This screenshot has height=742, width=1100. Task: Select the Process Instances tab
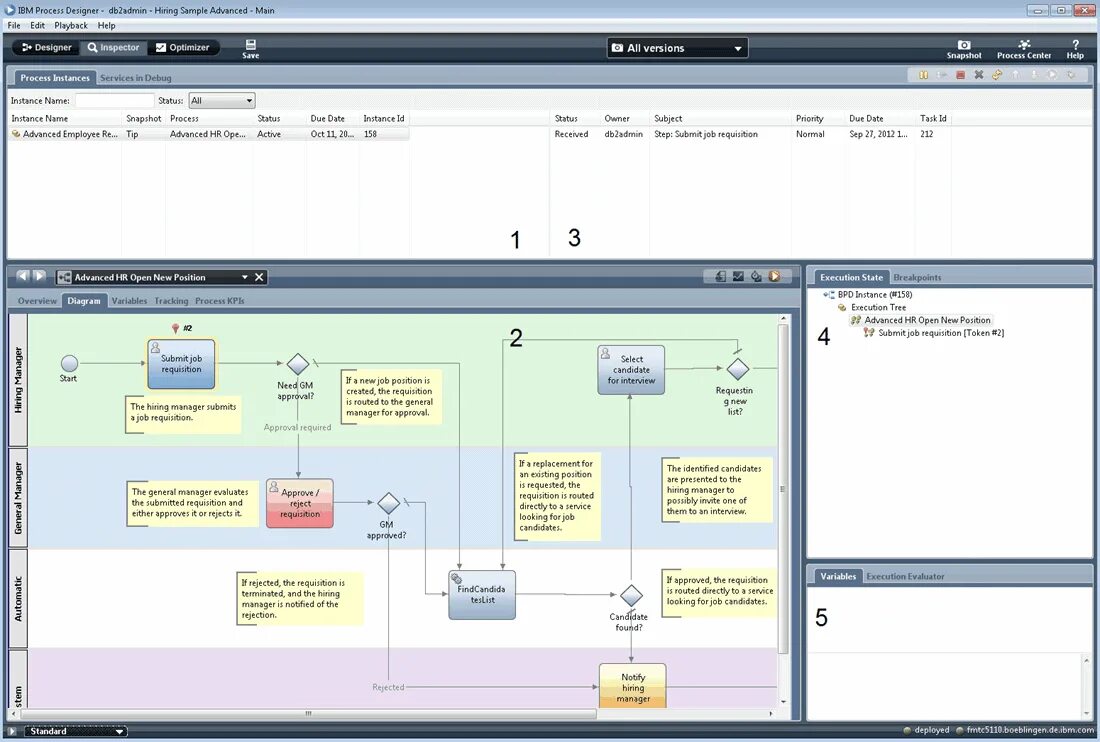tap(55, 78)
